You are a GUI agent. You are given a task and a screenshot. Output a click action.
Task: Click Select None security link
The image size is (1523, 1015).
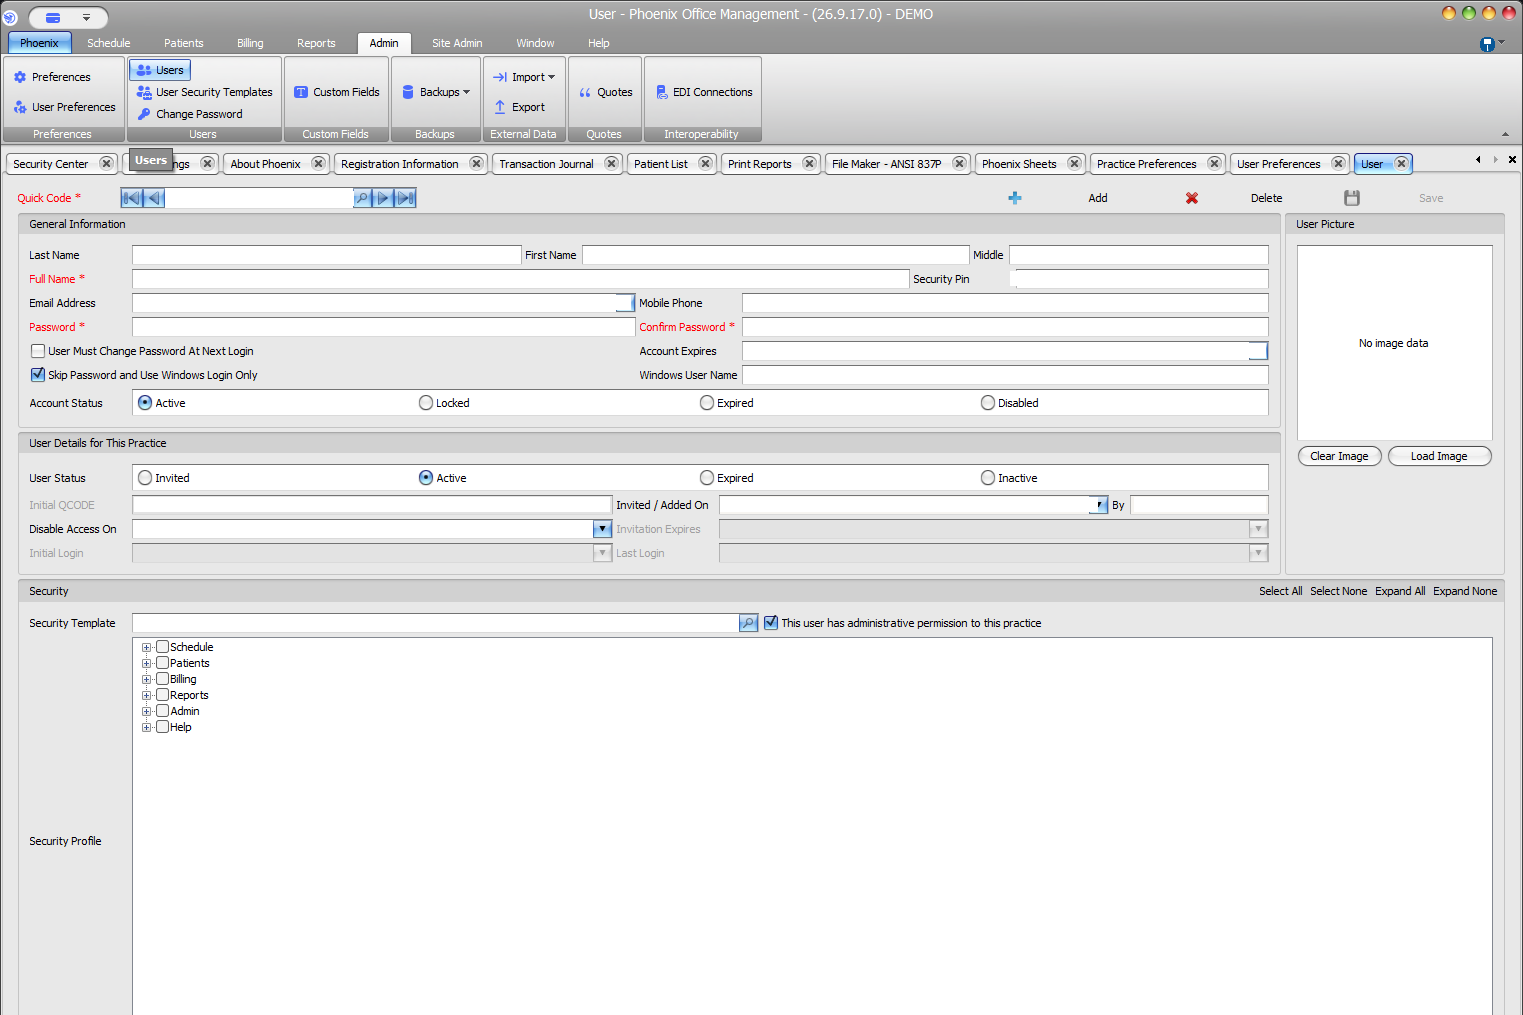[x=1338, y=591]
